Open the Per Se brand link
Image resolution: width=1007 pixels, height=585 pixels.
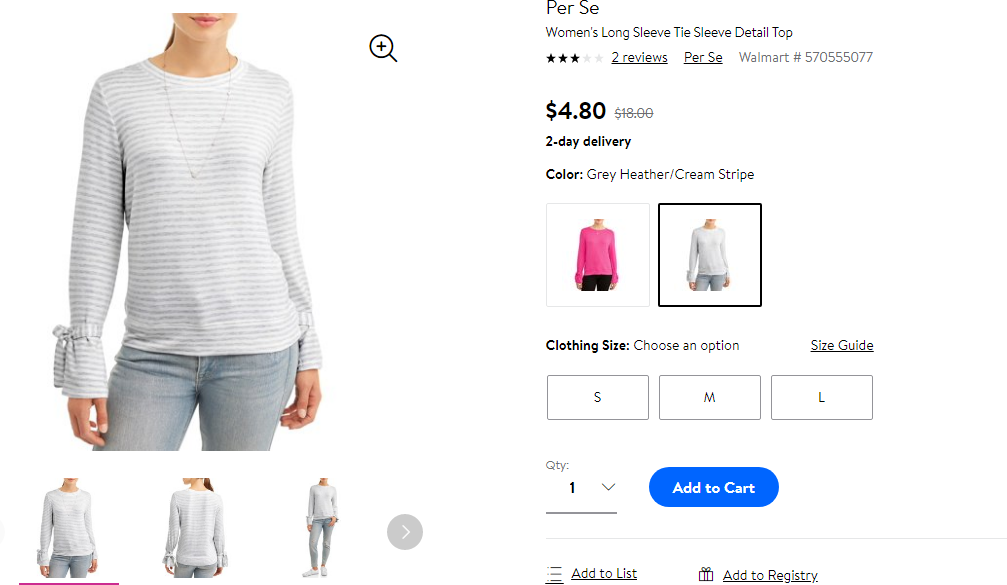point(703,57)
